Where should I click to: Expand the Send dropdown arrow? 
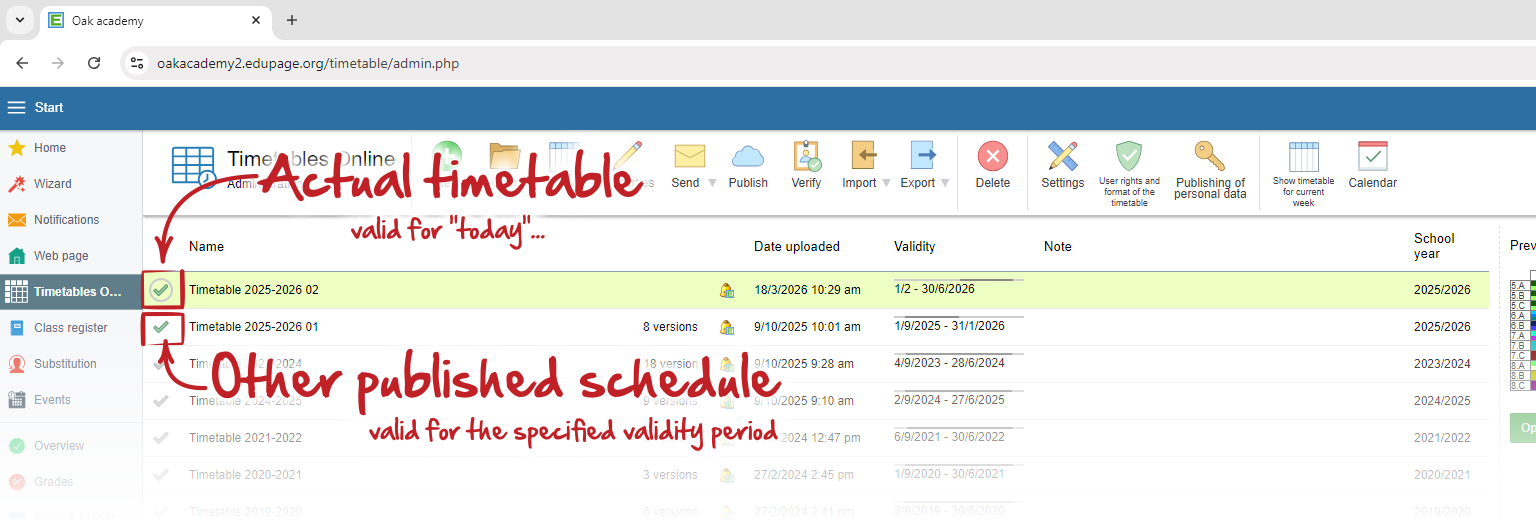712,183
